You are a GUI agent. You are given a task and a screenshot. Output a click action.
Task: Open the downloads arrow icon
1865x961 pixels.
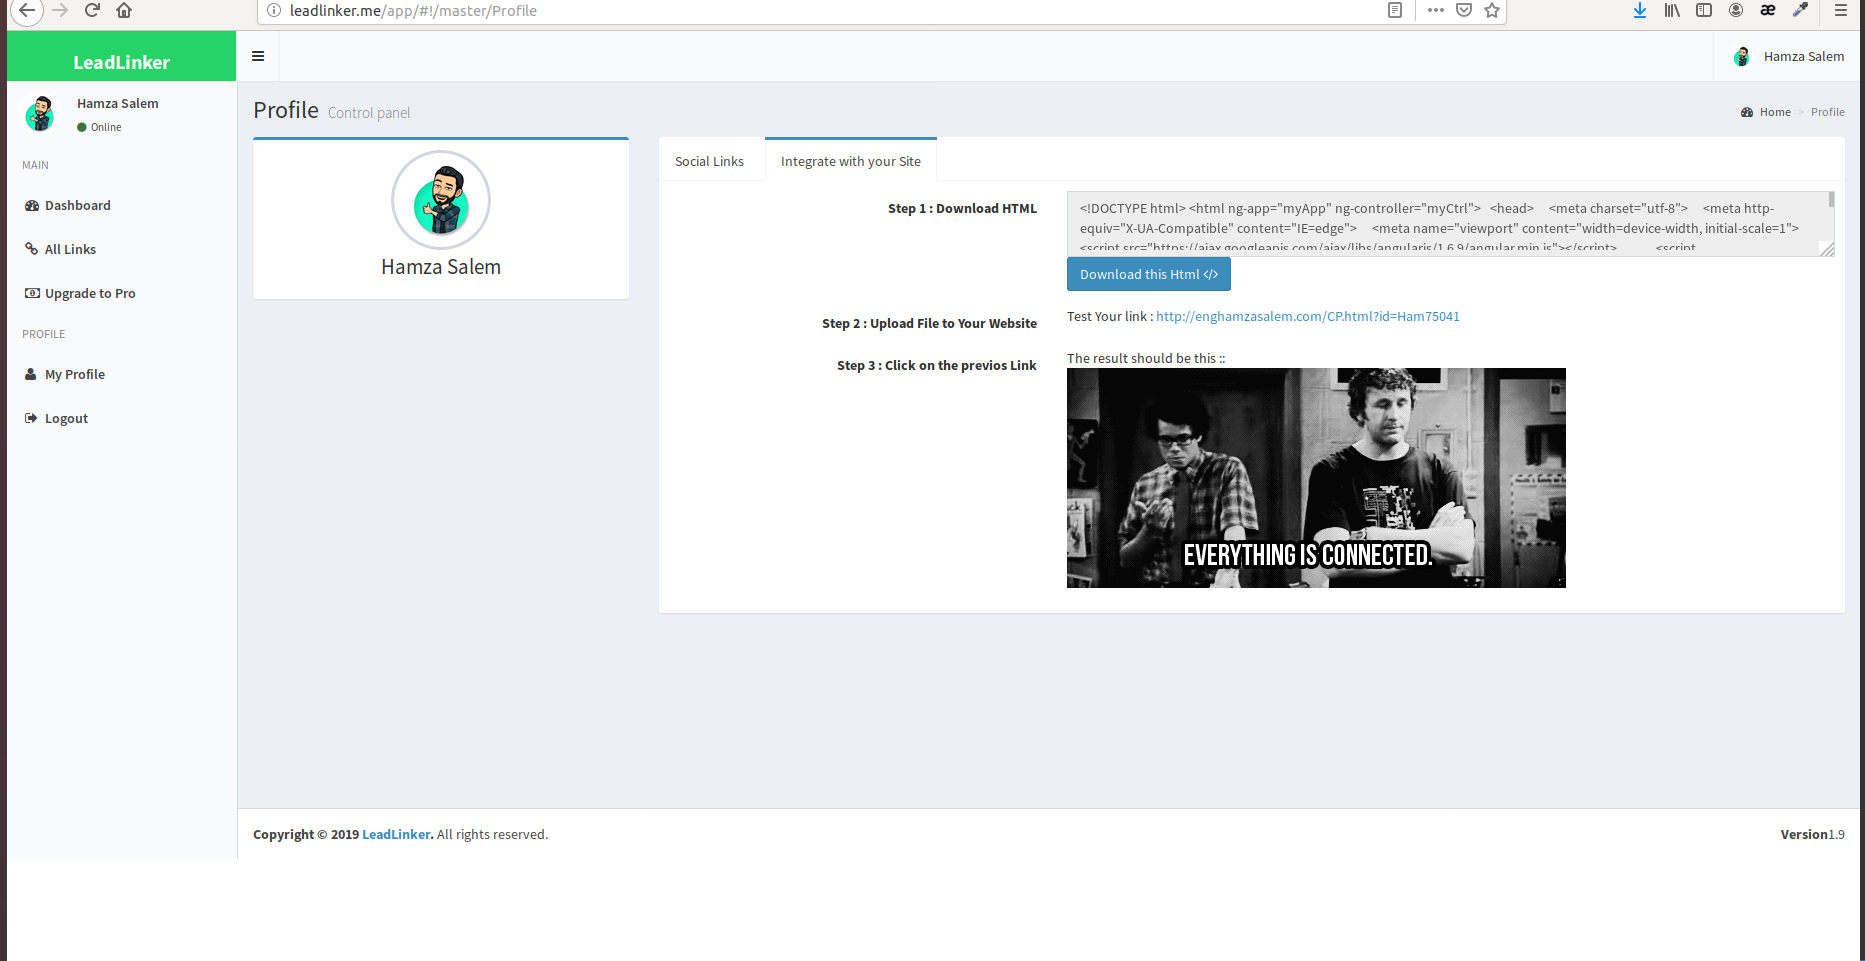tap(1640, 10)
